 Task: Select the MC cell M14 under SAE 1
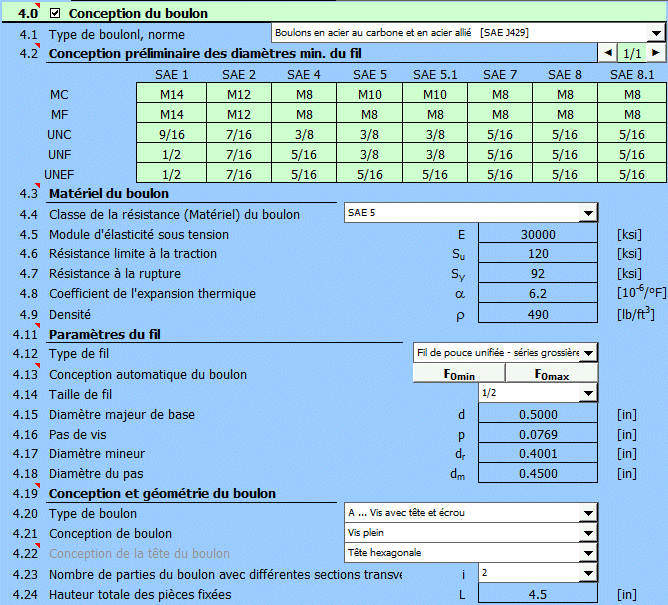tap(172, 94)
